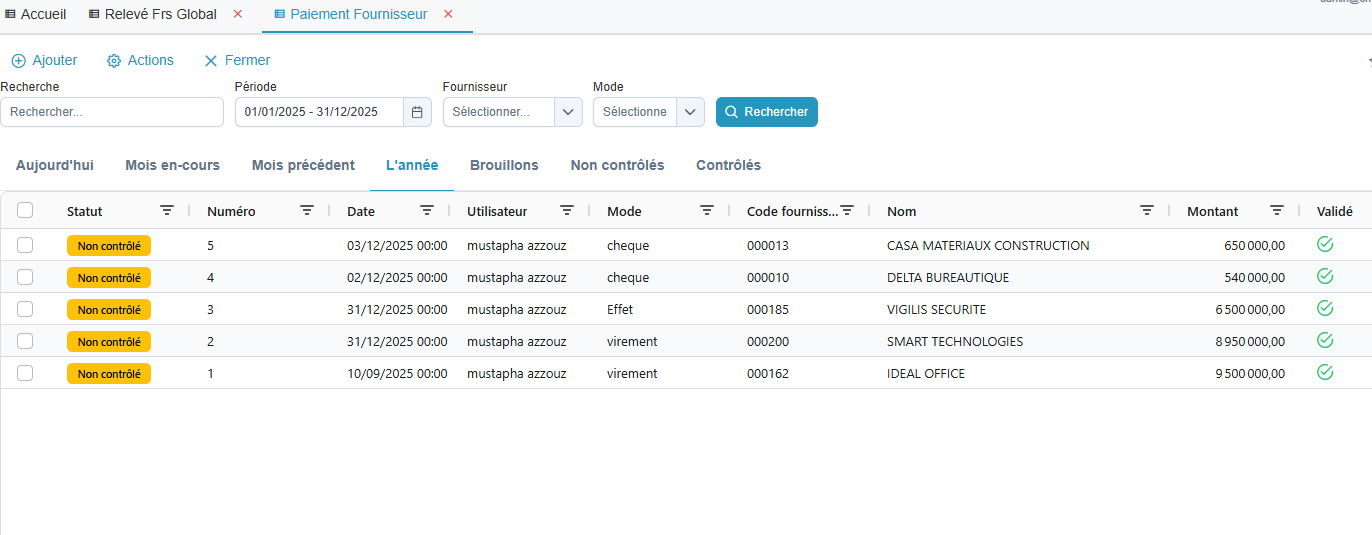Switch to the Mois précédent tab
This screenshot has height=535, width=1372.
[x=303, y=166]
